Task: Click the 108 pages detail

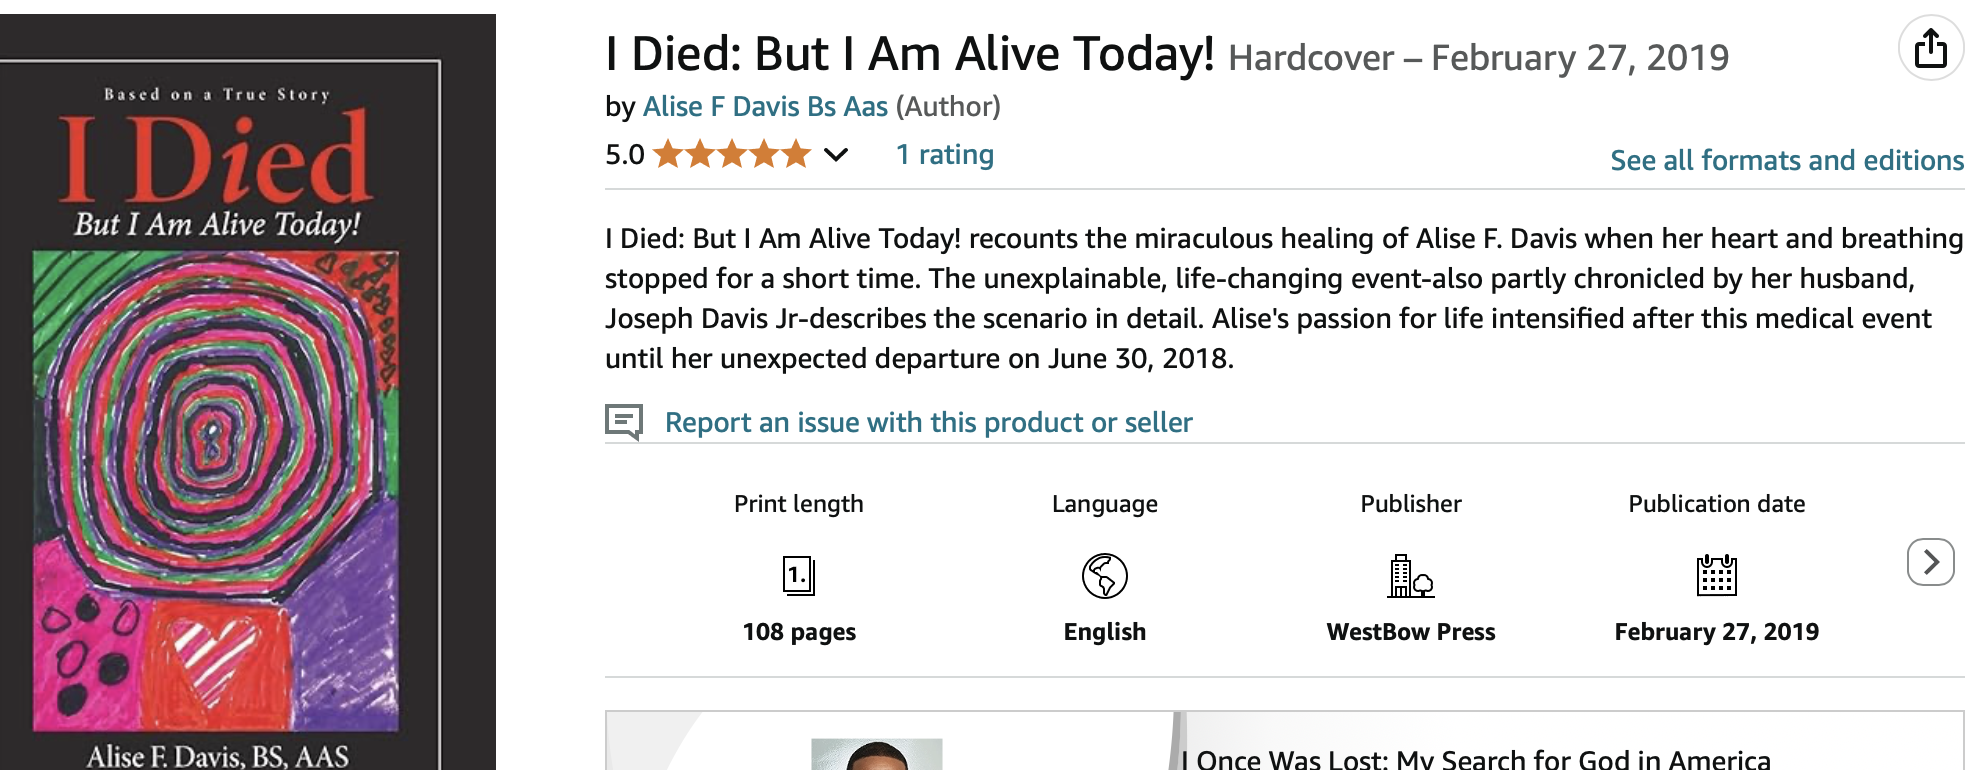Action: (x=799, y=632)
